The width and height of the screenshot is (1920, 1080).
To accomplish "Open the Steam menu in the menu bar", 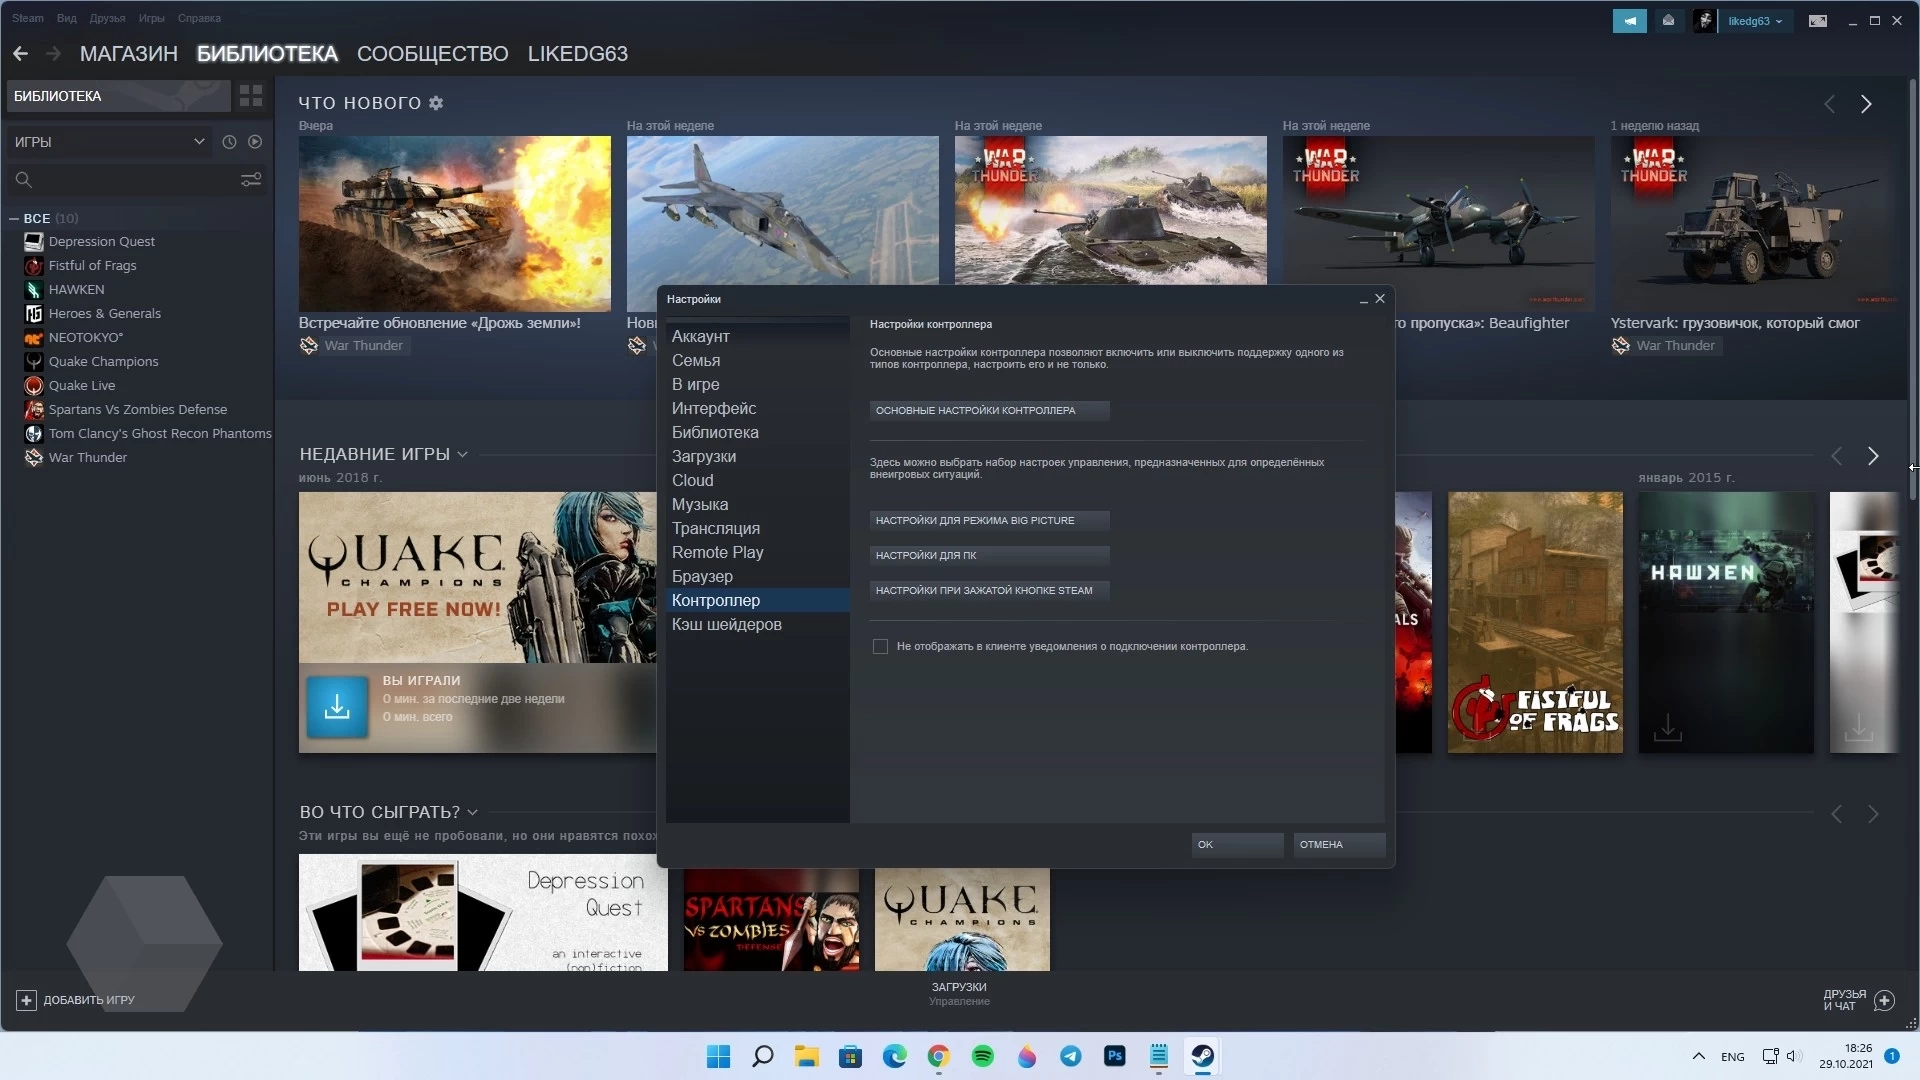I will (x=28, y=18).
